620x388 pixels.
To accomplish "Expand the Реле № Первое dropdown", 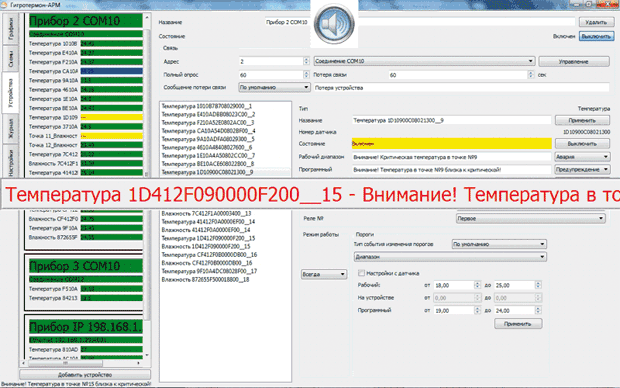I will (531, 218).
